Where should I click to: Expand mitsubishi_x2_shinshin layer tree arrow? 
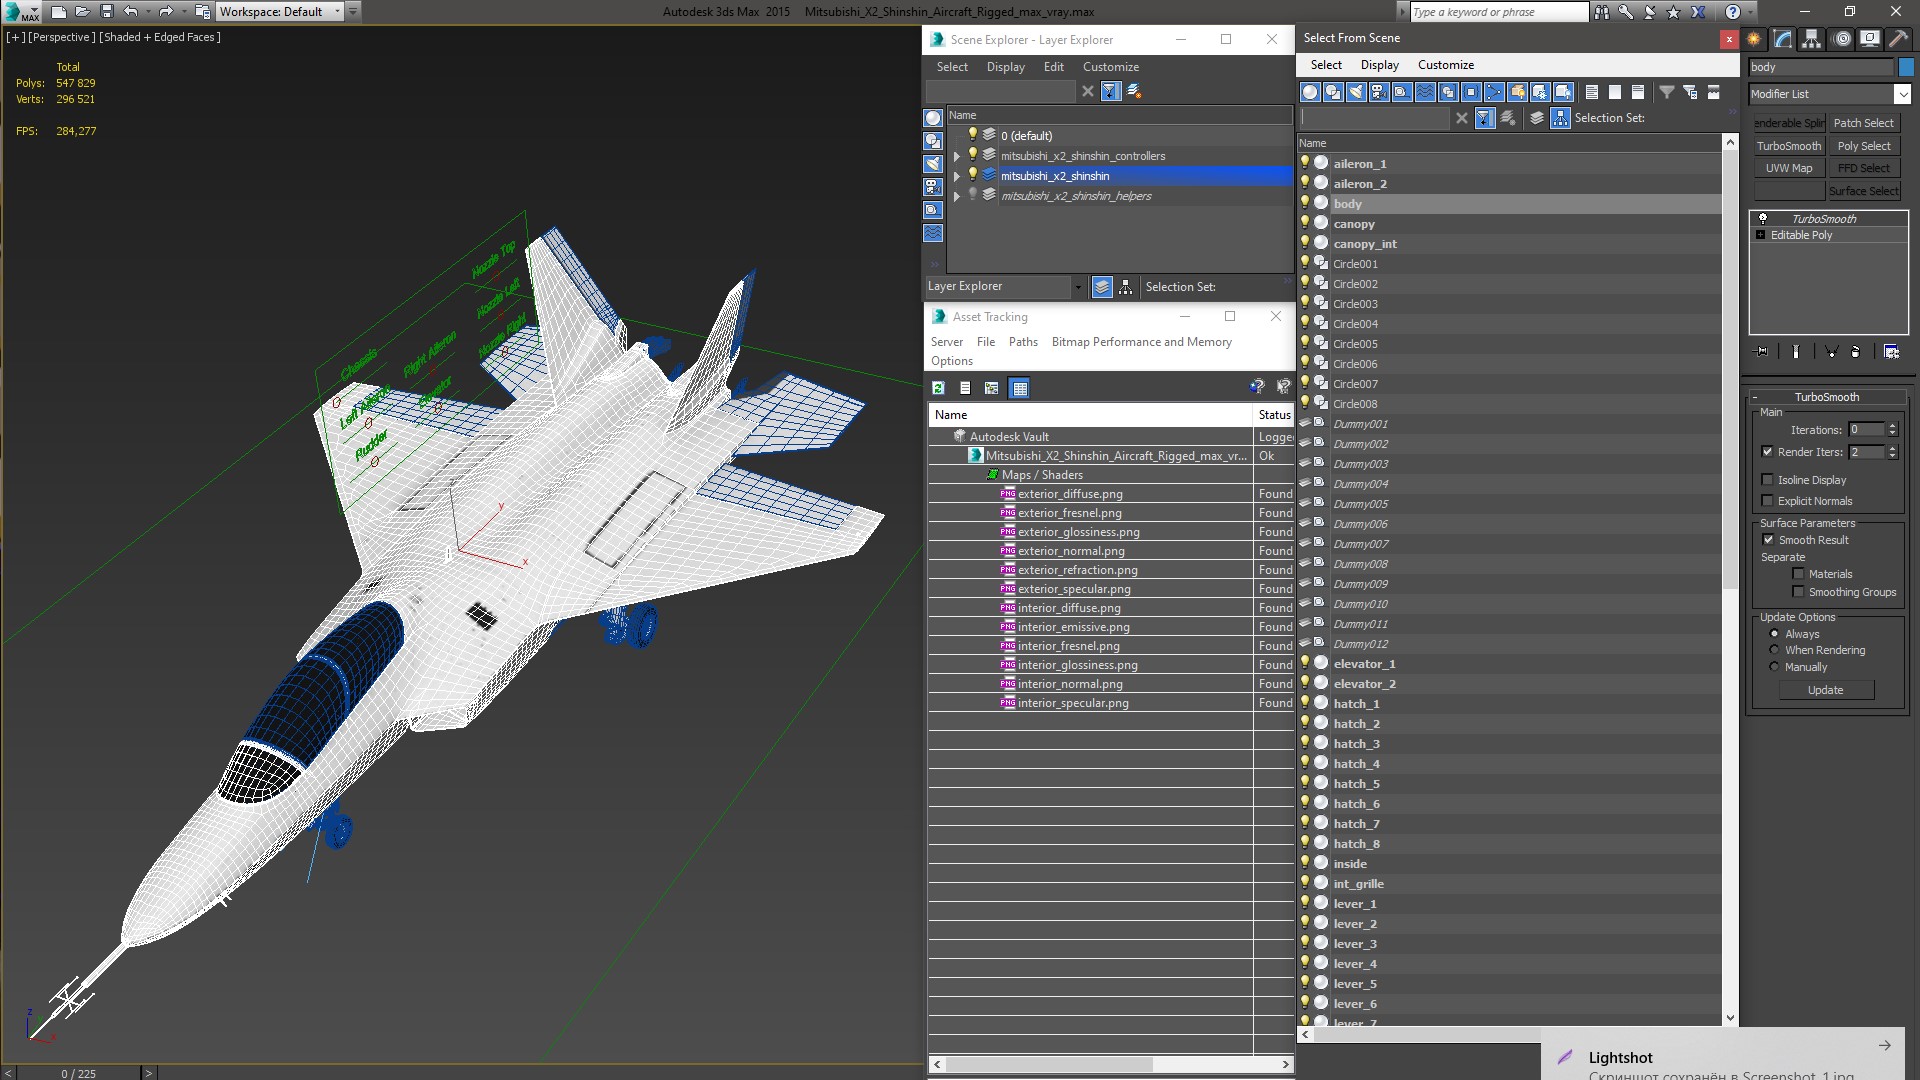pyautogui.click(x=957, y=176)
